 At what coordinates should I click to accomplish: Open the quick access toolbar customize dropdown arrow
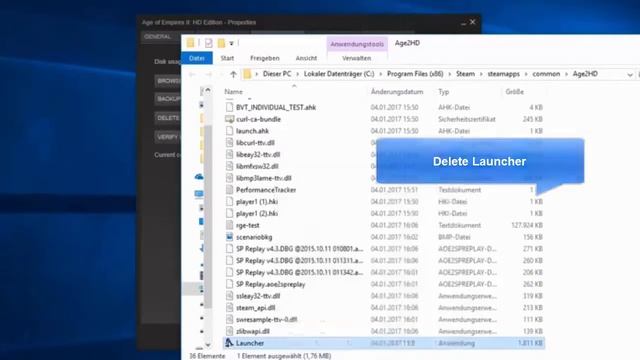(231, 43)
